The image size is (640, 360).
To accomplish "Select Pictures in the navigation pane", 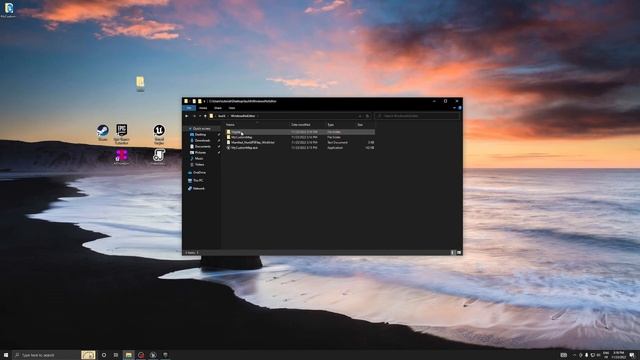I will click(200, 153).
